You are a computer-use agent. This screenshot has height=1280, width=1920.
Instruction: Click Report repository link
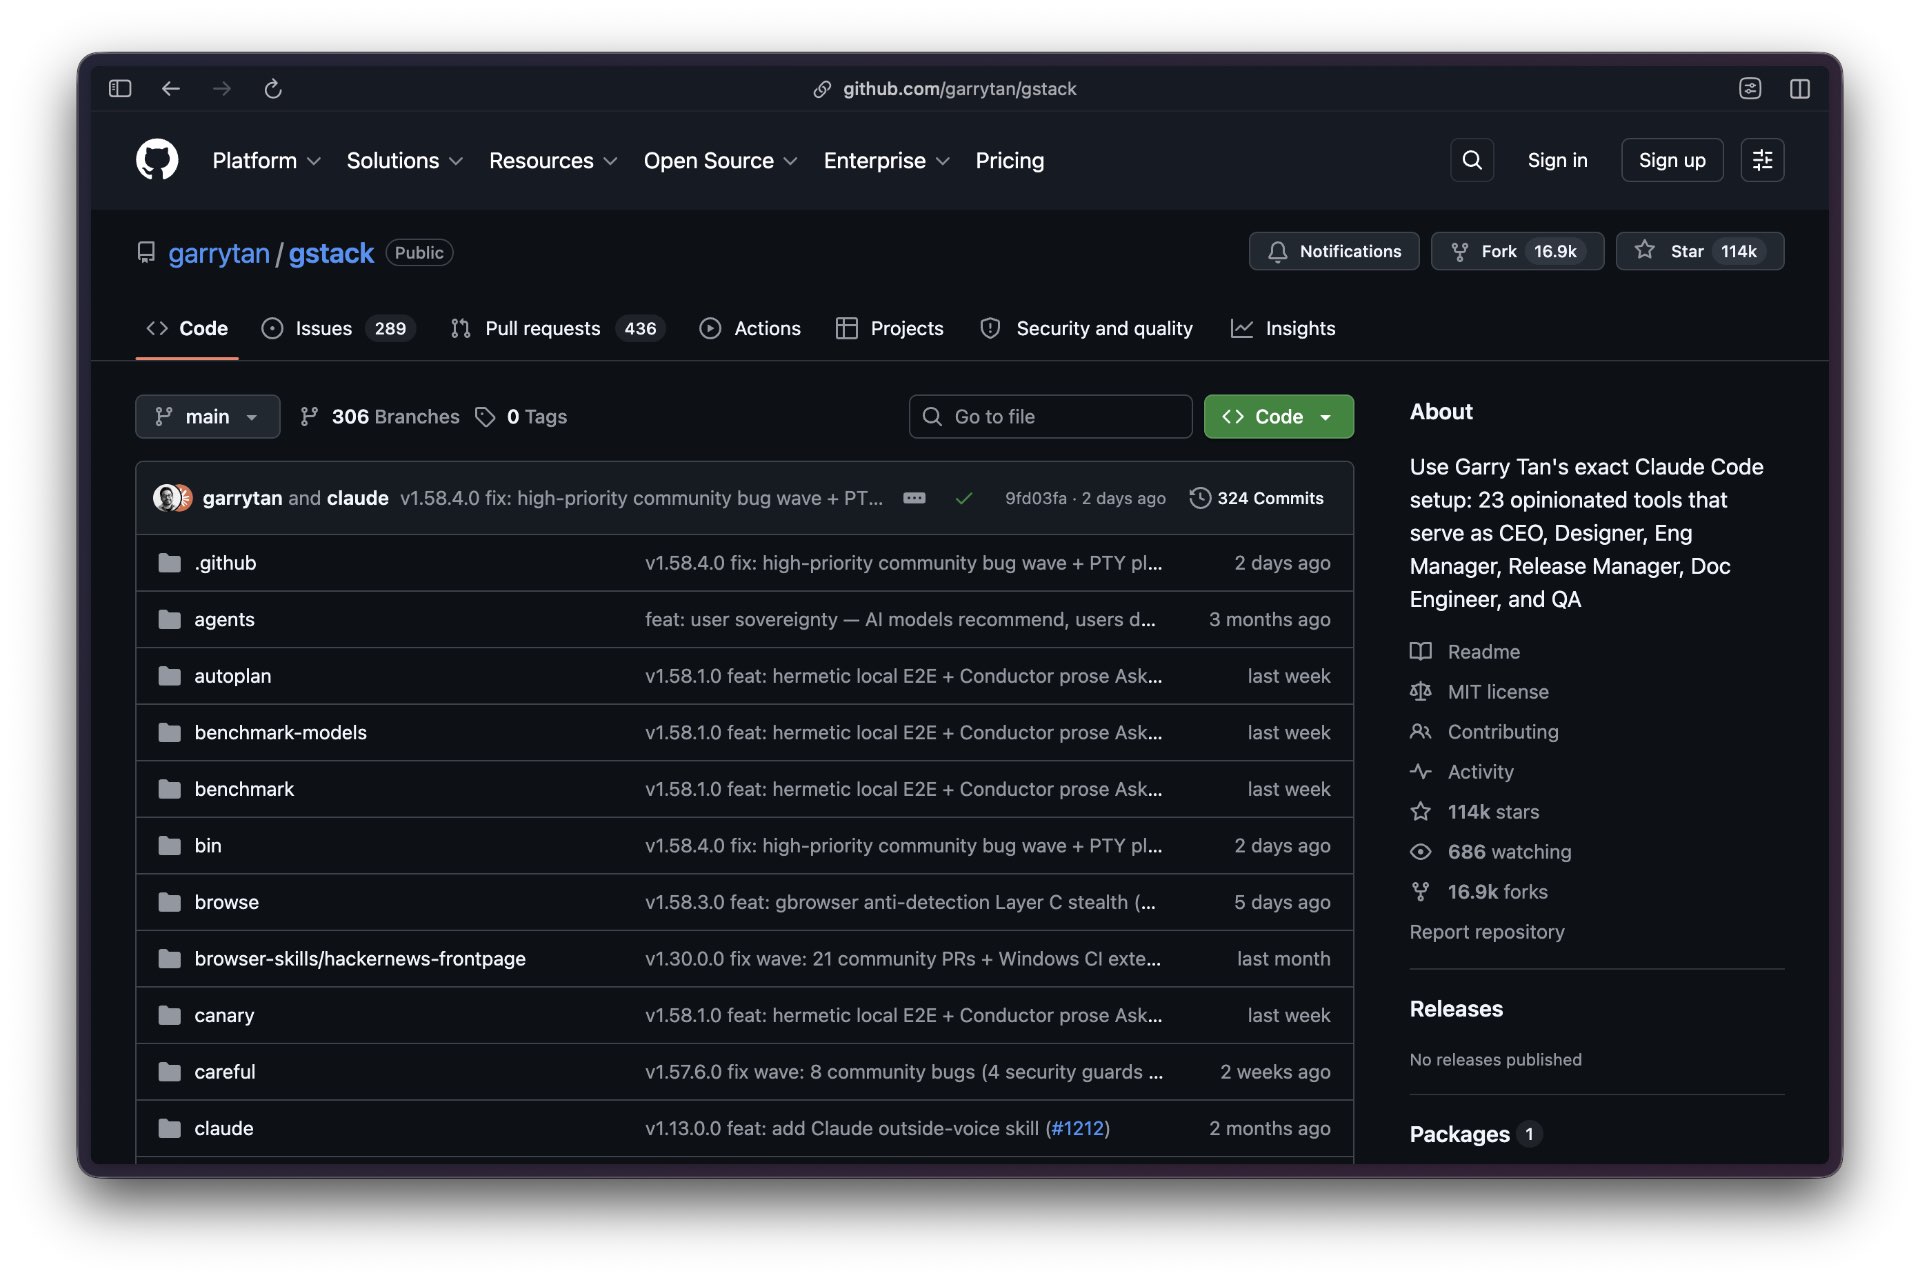click(x=1487, y=932)
